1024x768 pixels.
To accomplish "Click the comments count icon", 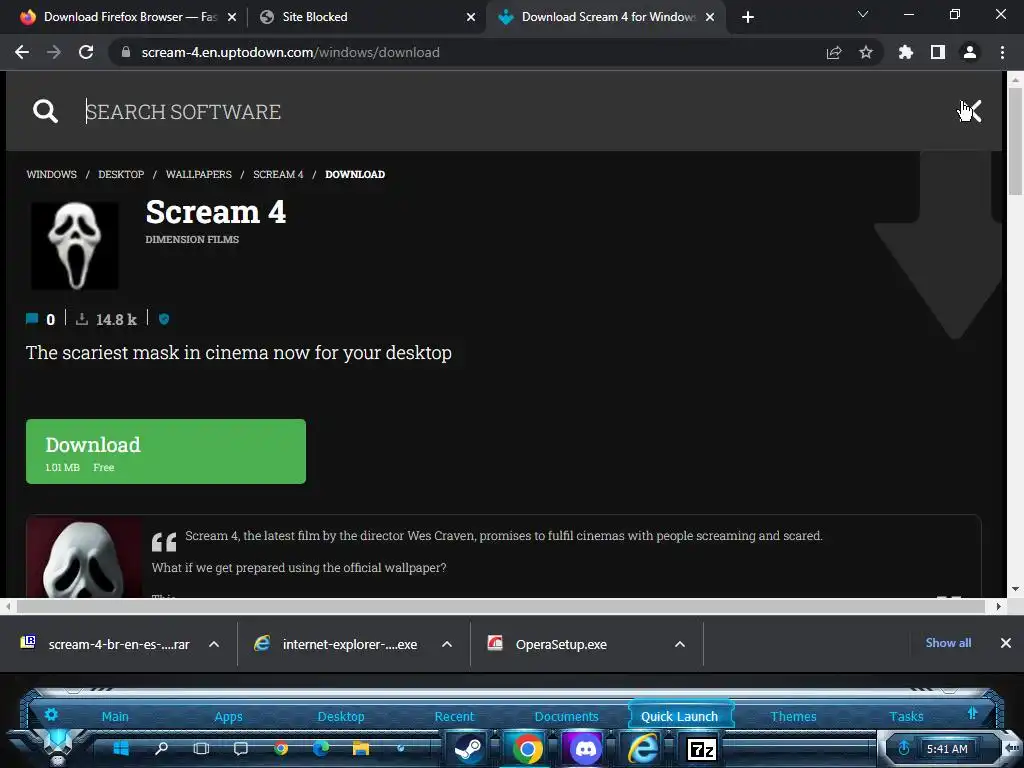I will click(x=31, y=319).
